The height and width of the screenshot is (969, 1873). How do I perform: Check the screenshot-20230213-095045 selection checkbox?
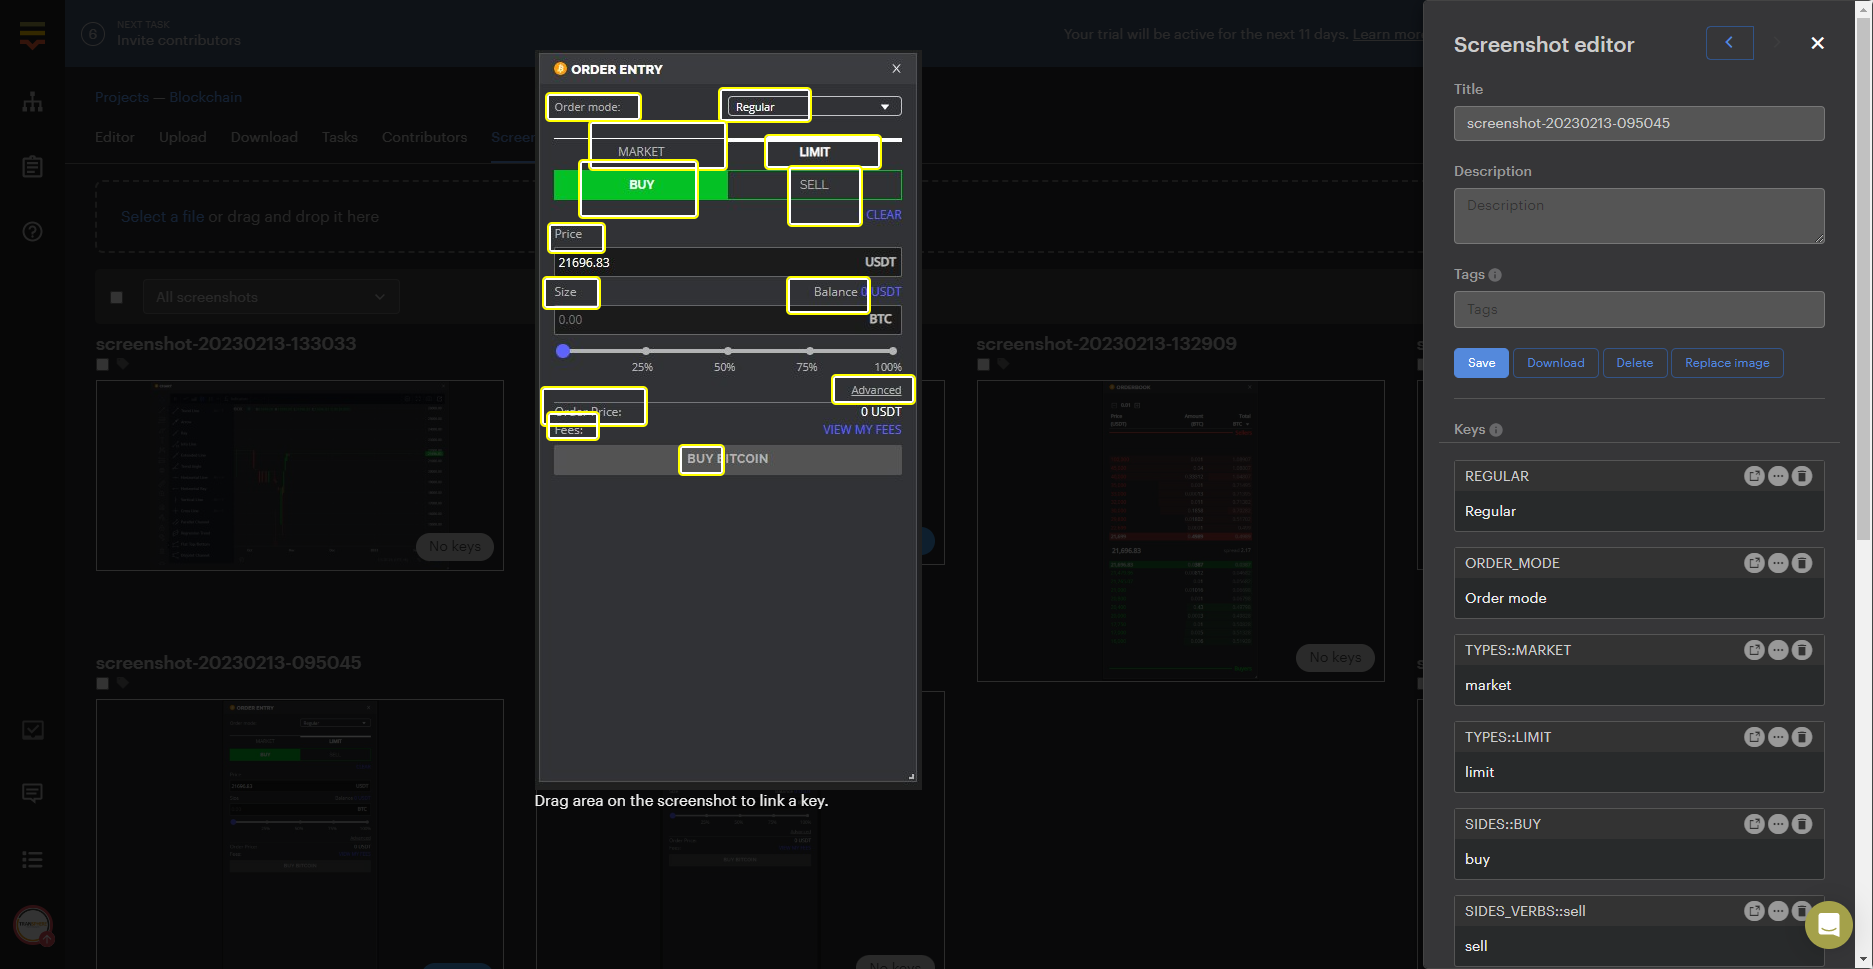tap(101, 683)
